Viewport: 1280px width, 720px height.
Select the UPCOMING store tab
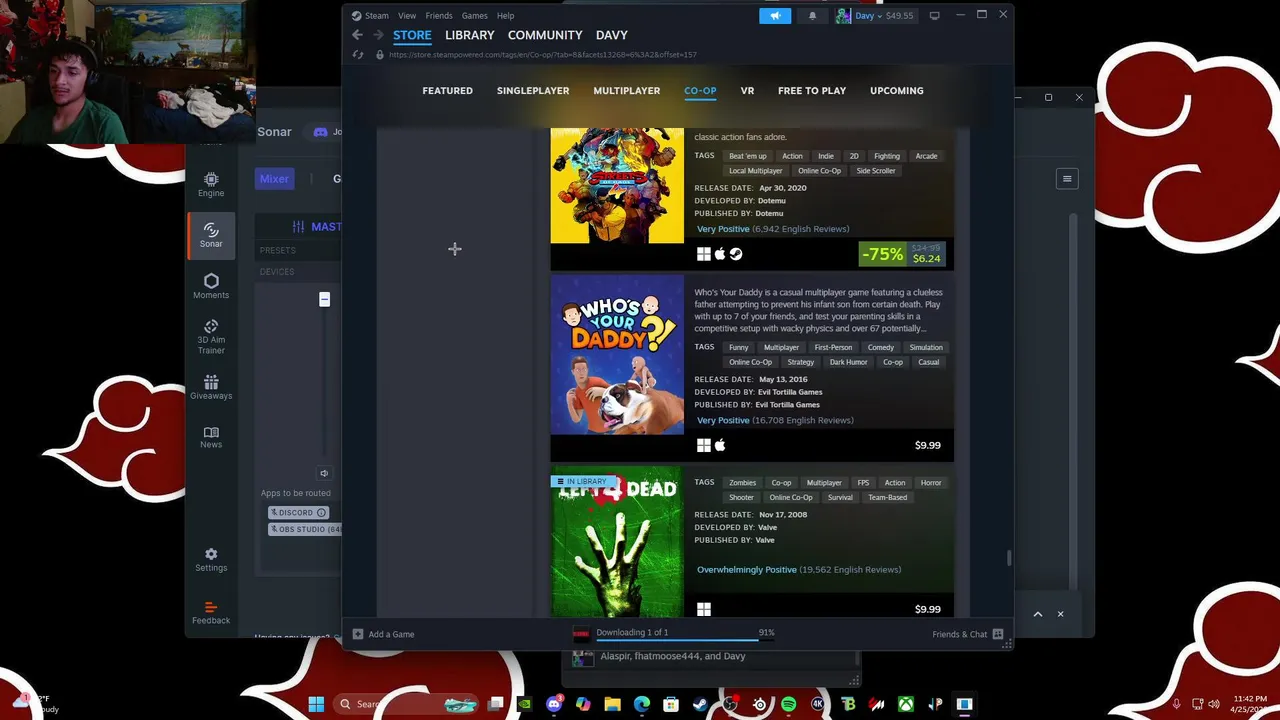click(x=897, y=90)
